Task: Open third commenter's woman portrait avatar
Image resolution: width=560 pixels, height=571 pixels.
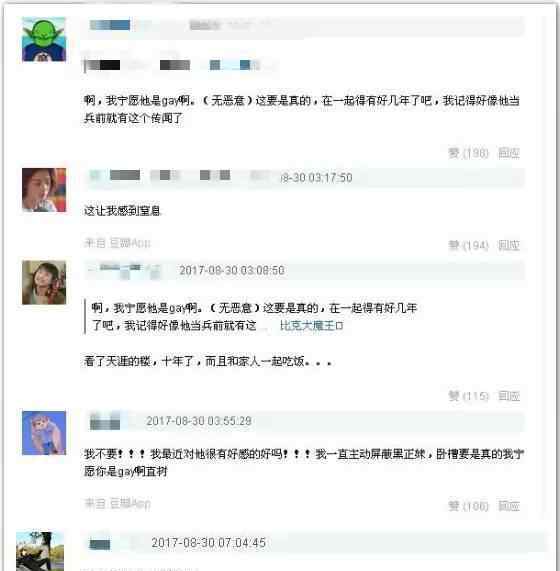Action: [x=44, y=283]
